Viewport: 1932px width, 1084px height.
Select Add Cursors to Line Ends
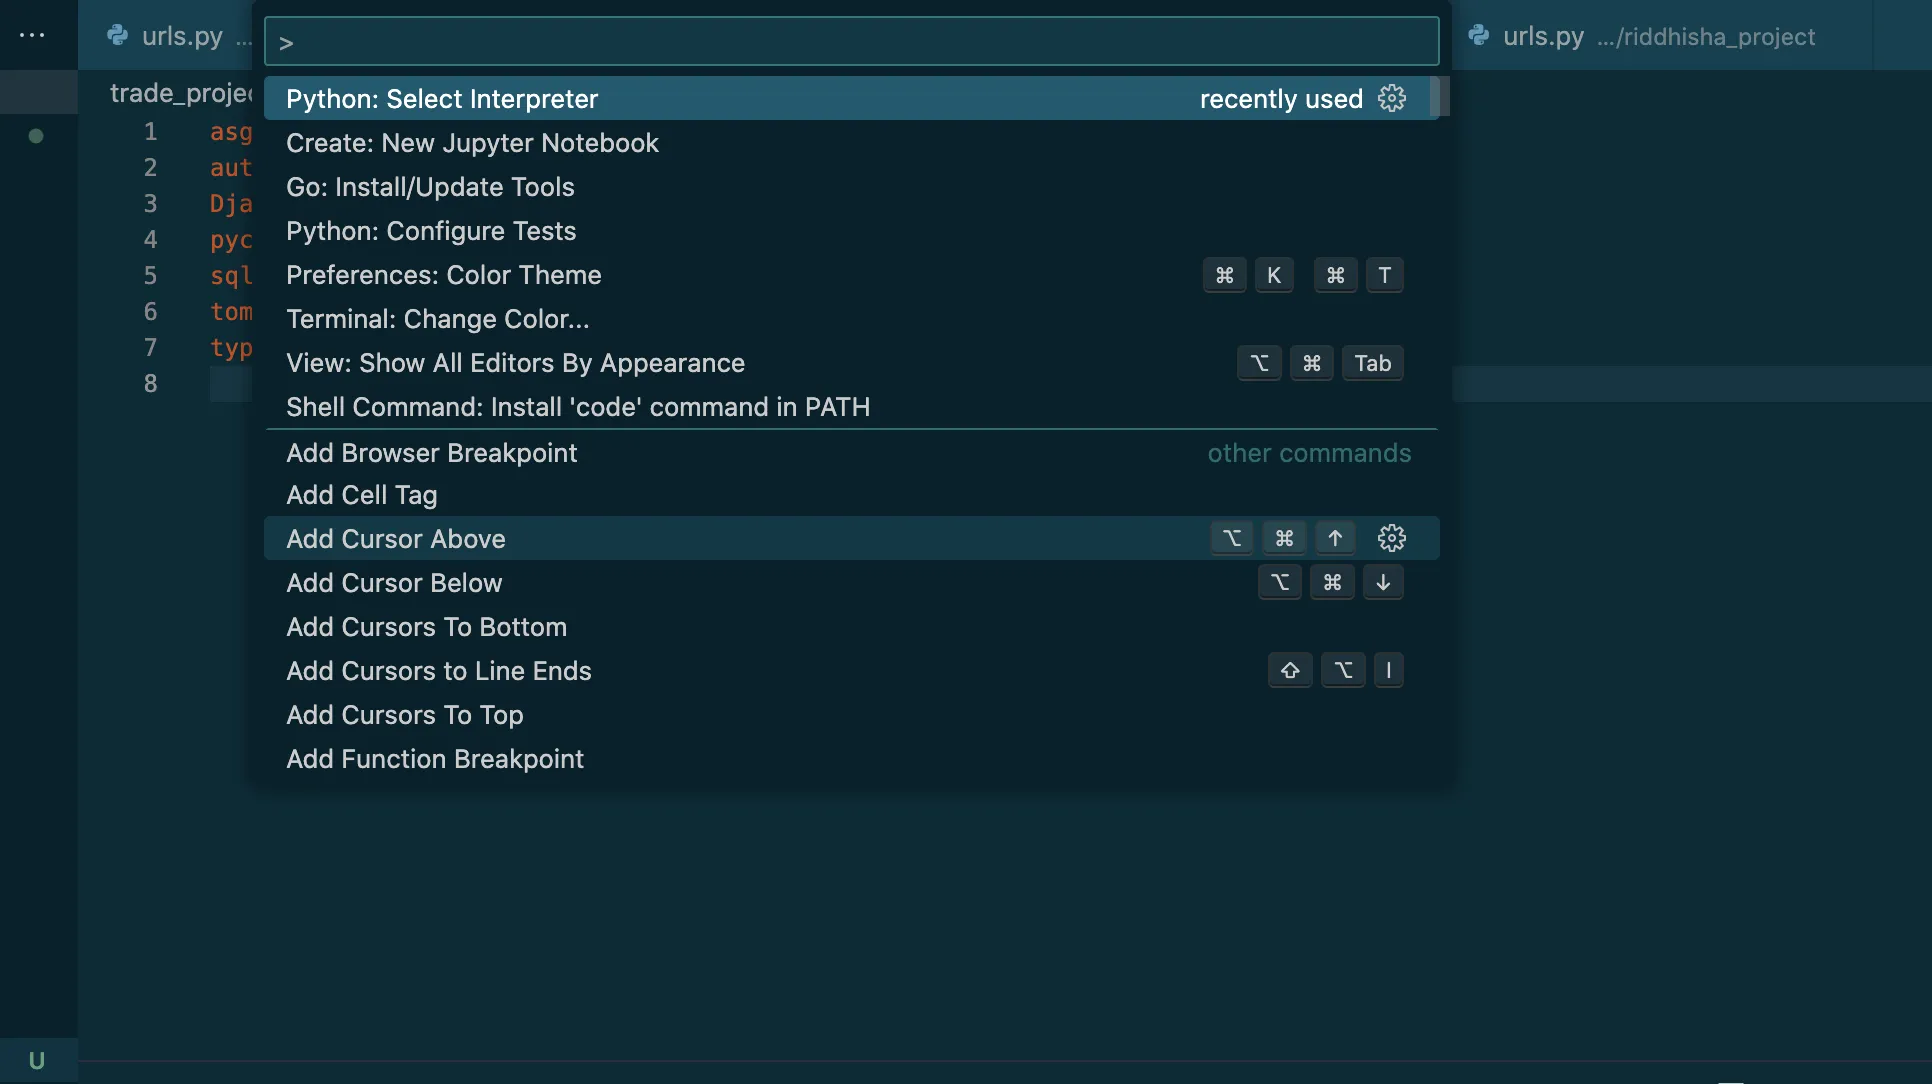pos(438,671)
